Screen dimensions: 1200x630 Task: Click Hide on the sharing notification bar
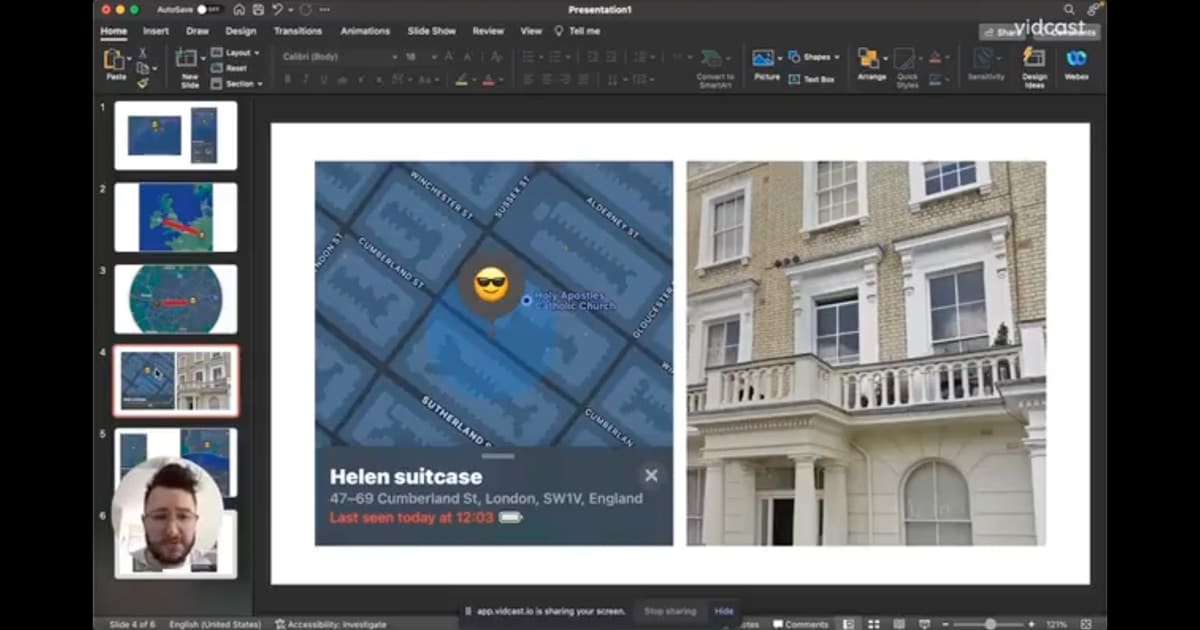pyautogui.click(x=723, y=611)
